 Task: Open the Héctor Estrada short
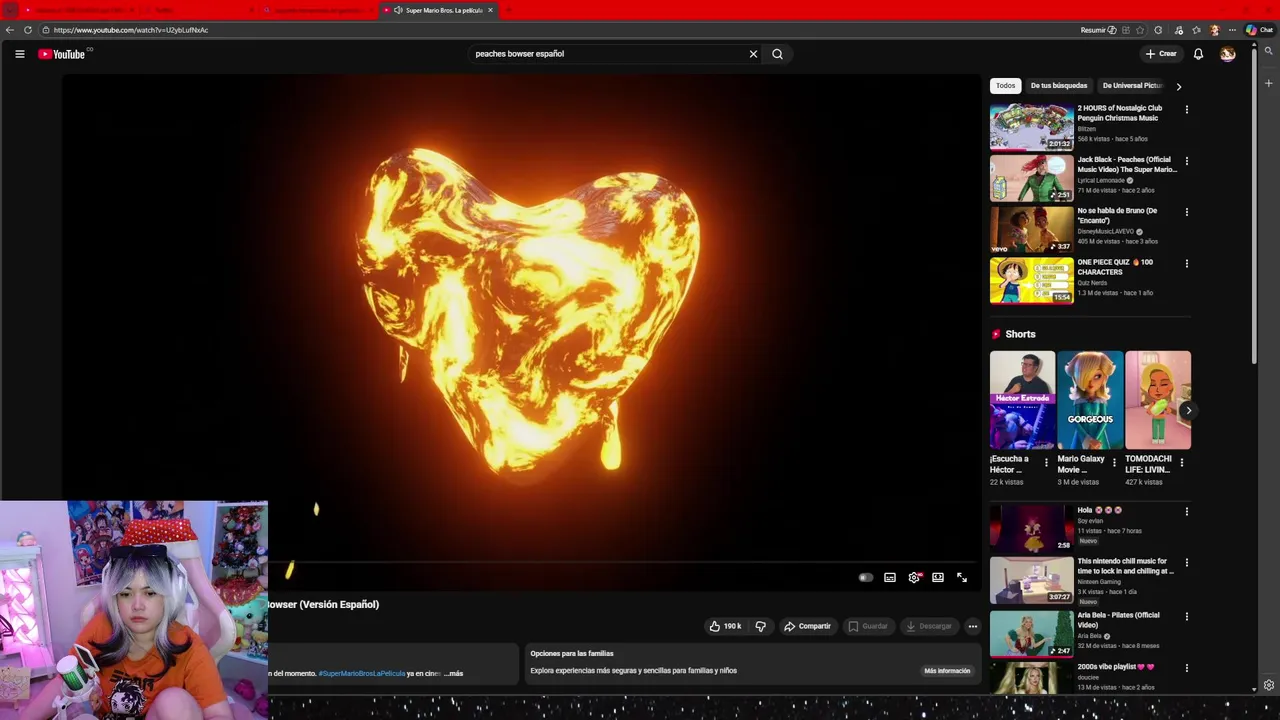pyautogui.click(x=1022, y=400)
